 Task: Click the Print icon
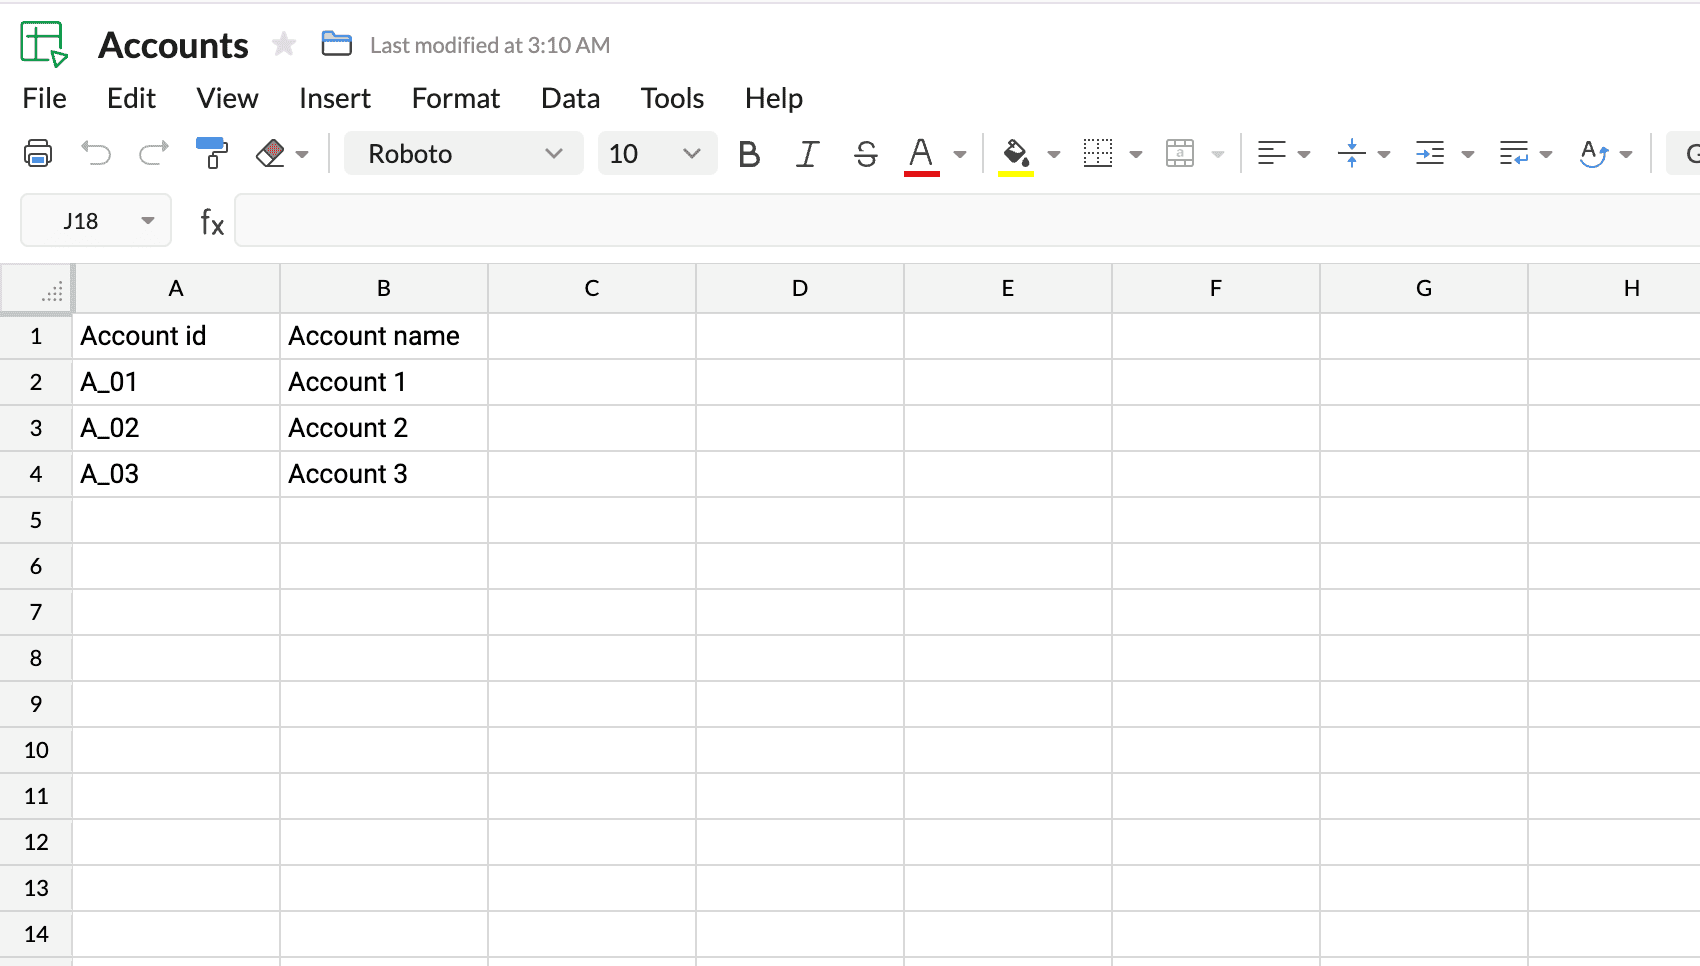pyautogui.click(x=38, y=154)
